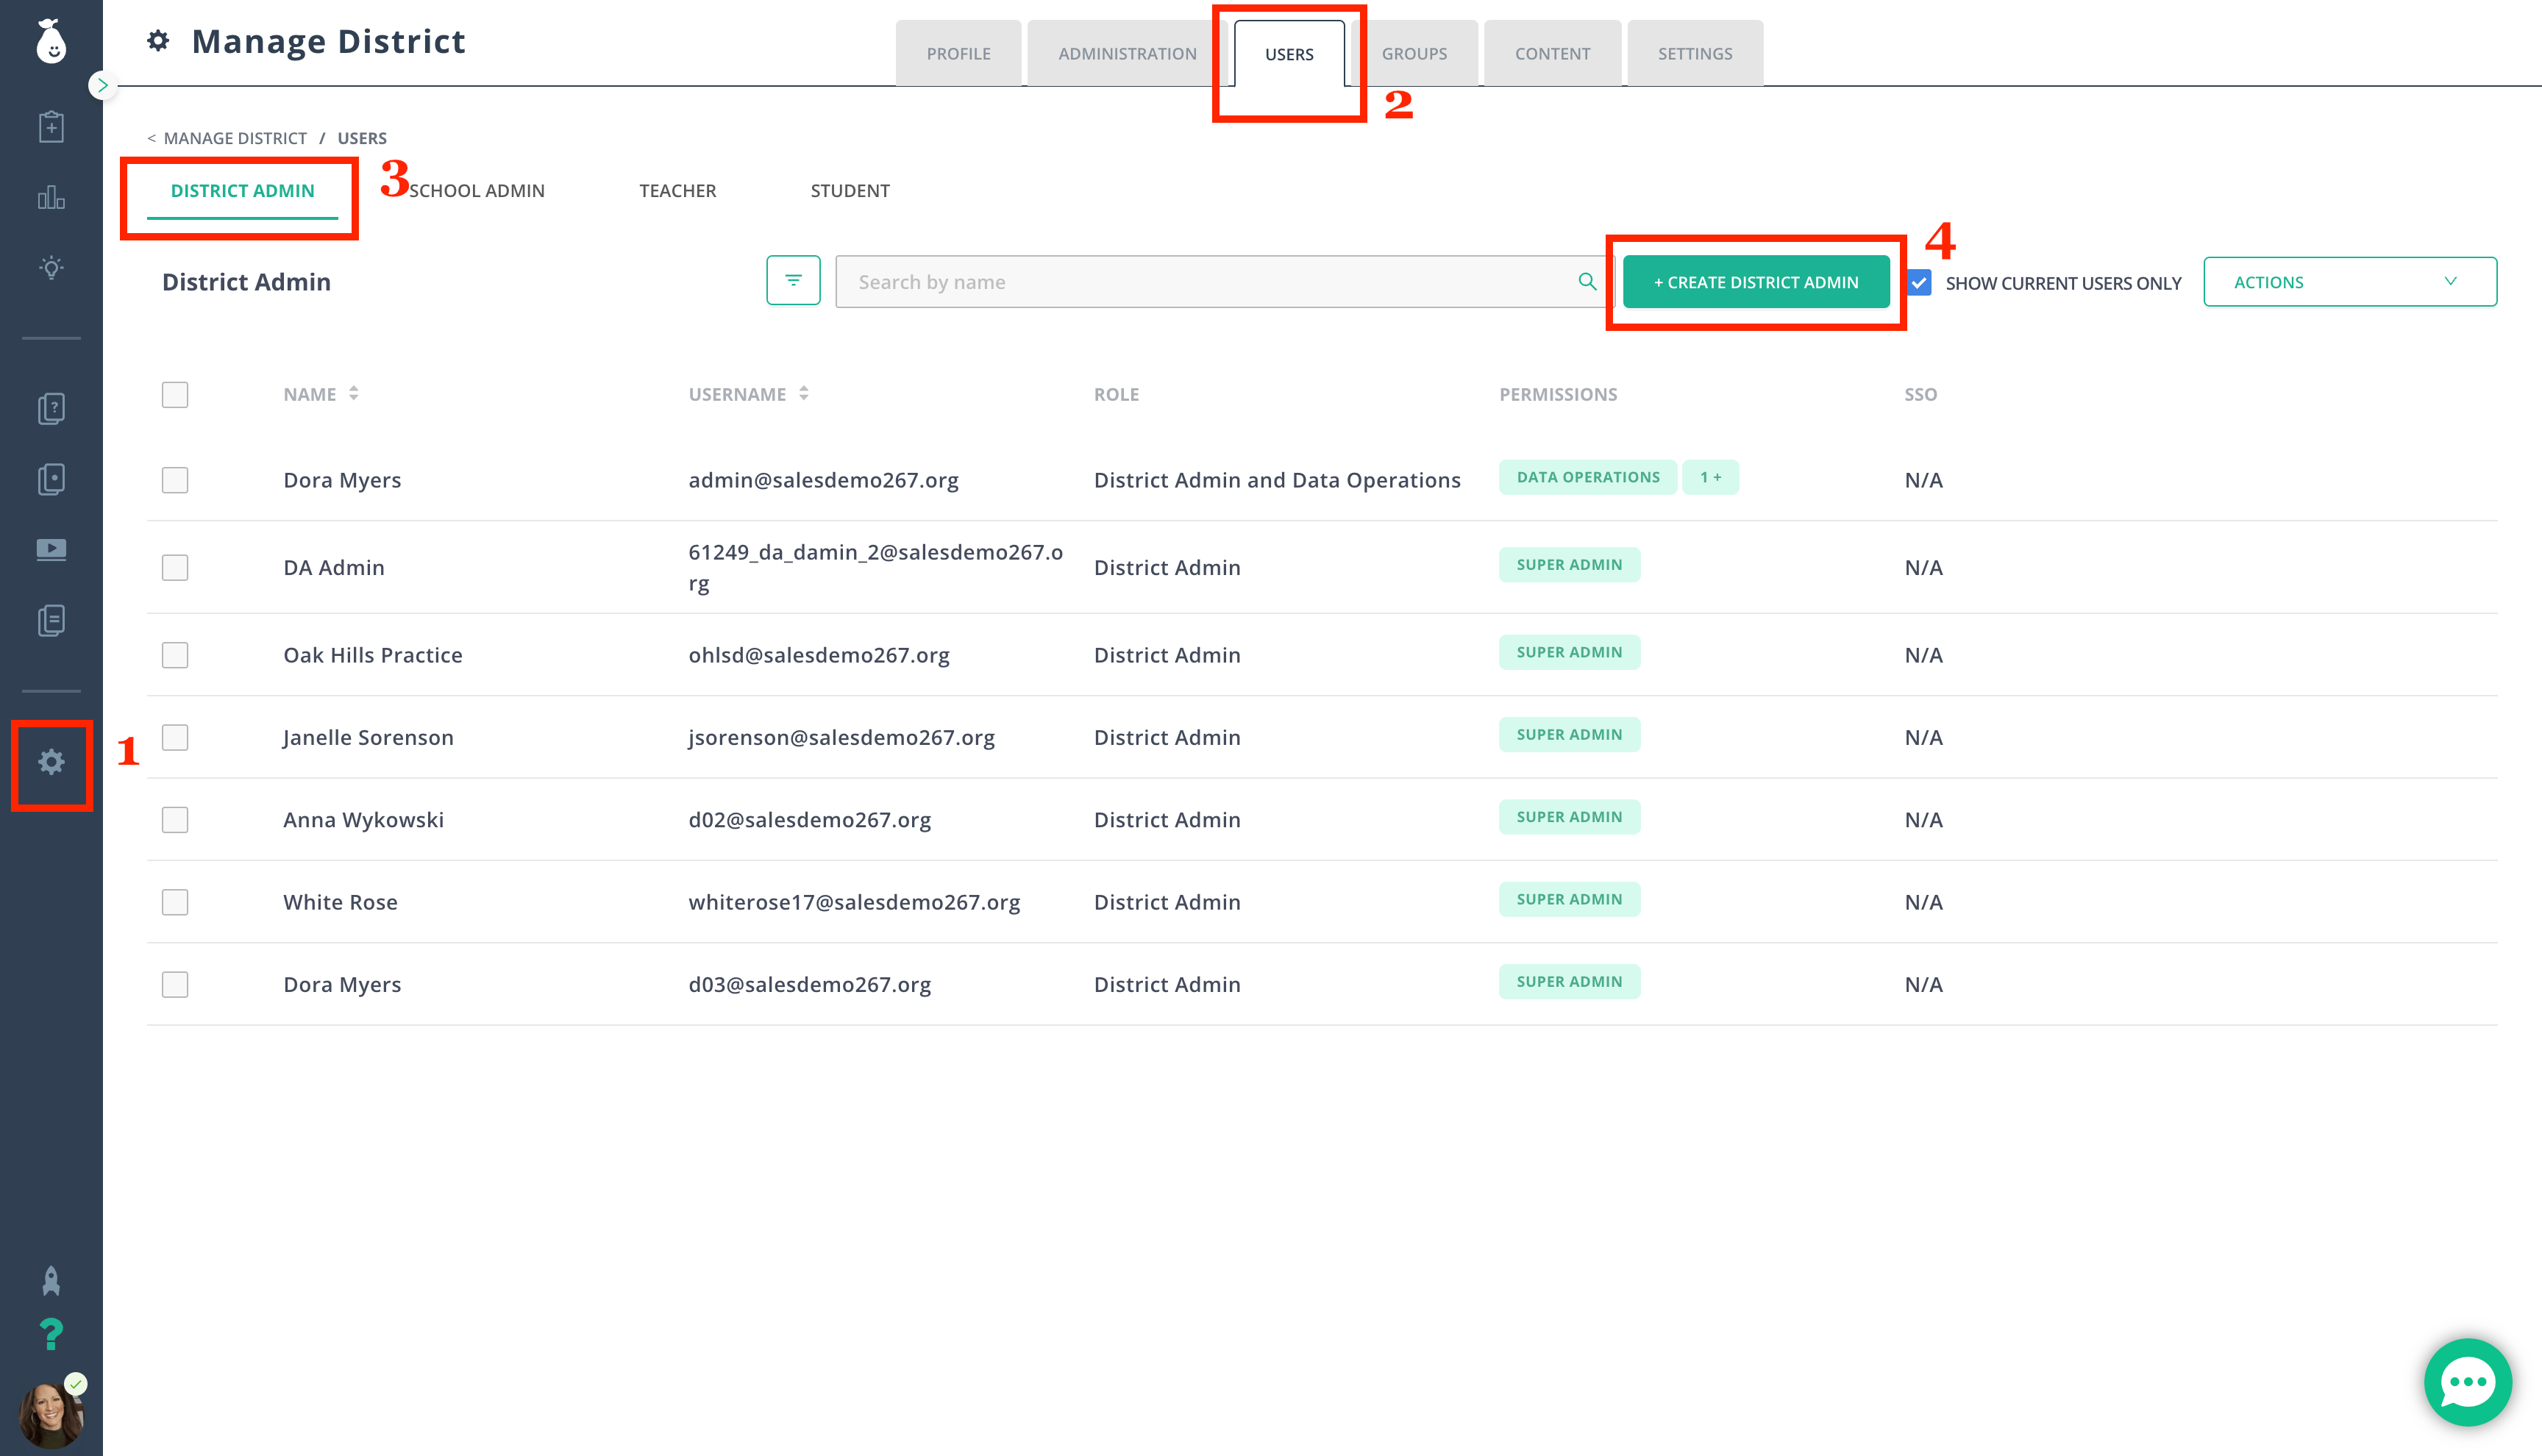The width and height of the screenshot is (2542, 1456).
Task: Check the DA Admin row checkbox
Action: 175,567
